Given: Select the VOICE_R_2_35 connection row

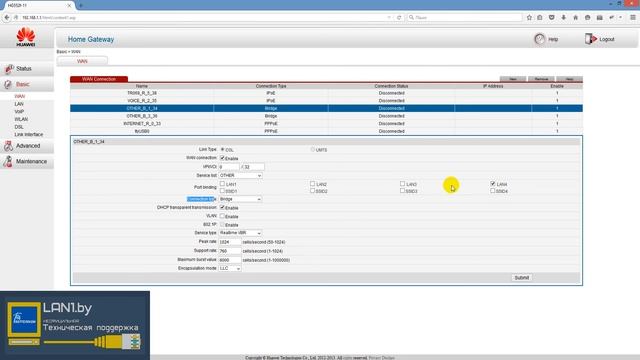Looking at the screenshot, I should [326, 100].
